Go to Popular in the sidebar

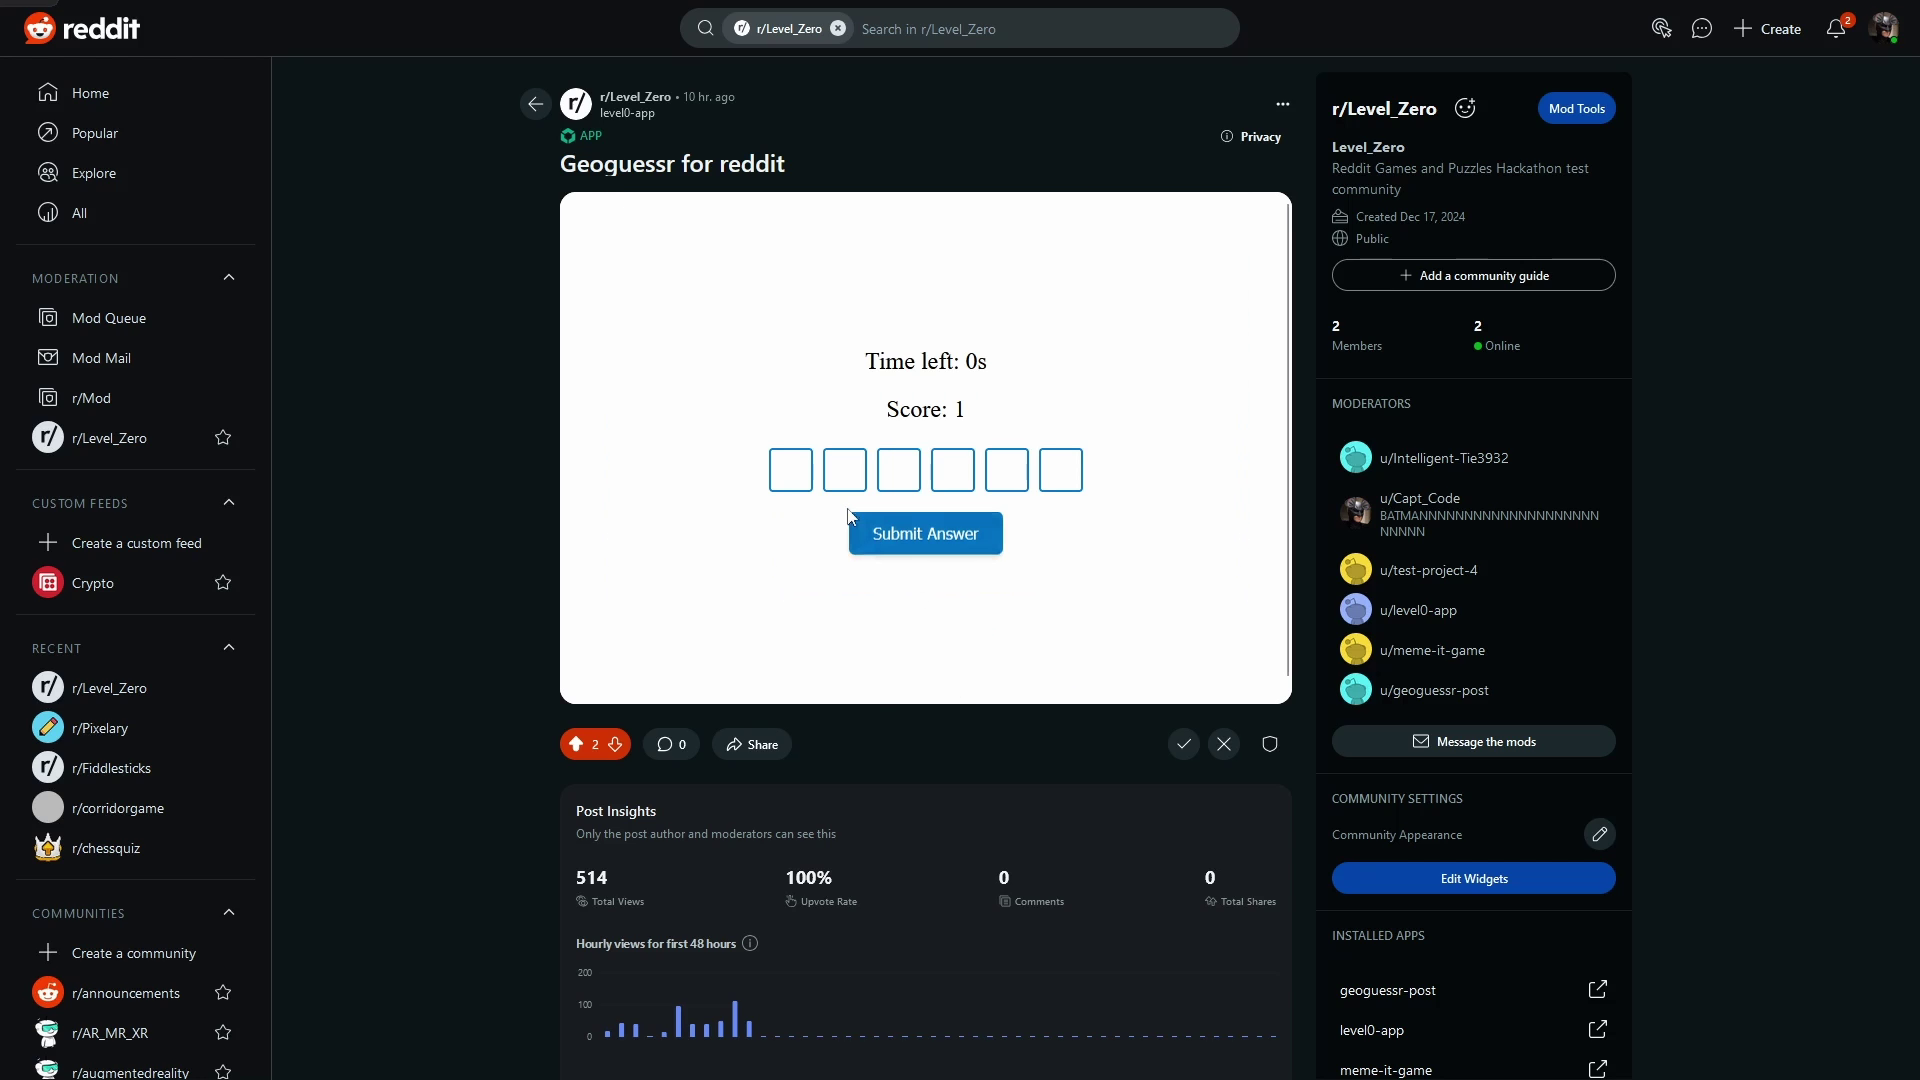(94, 133)
